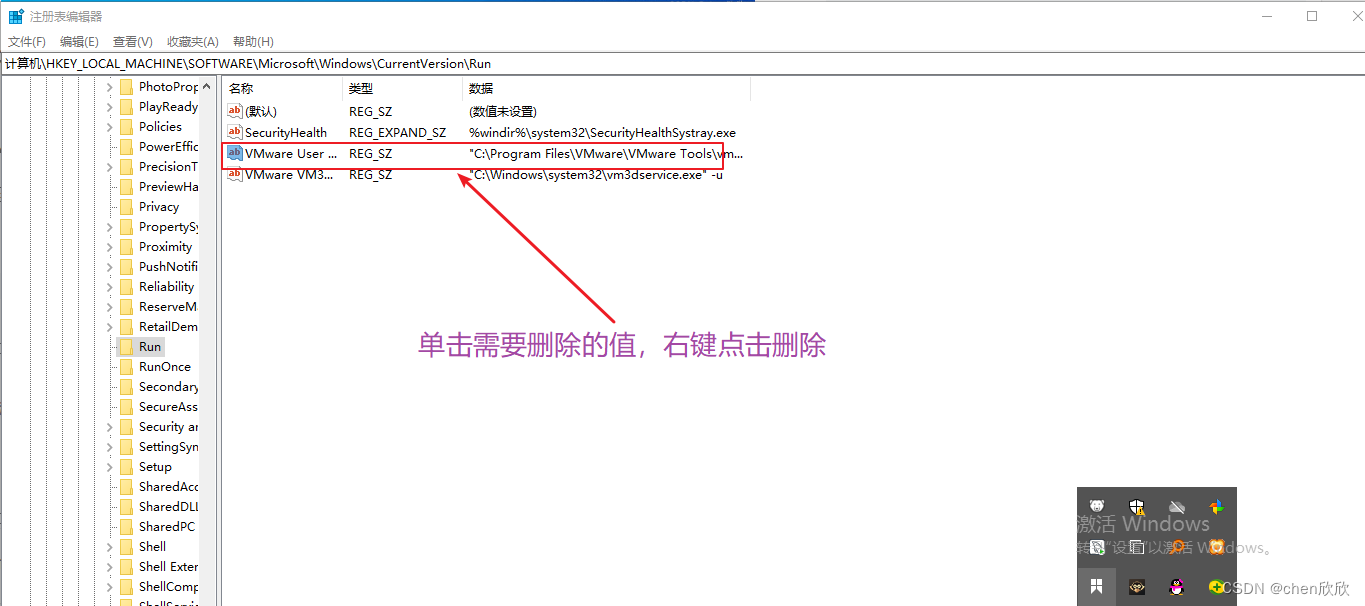The height and width of the screenshot is (606, 1365).
Task: Open the Windows Security shield tray icon
Action: 1137,507
